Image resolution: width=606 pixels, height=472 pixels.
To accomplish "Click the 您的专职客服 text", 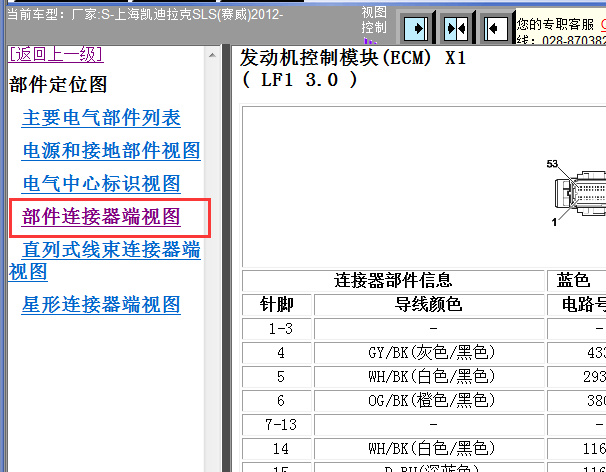I will click(x=555, y=24).
